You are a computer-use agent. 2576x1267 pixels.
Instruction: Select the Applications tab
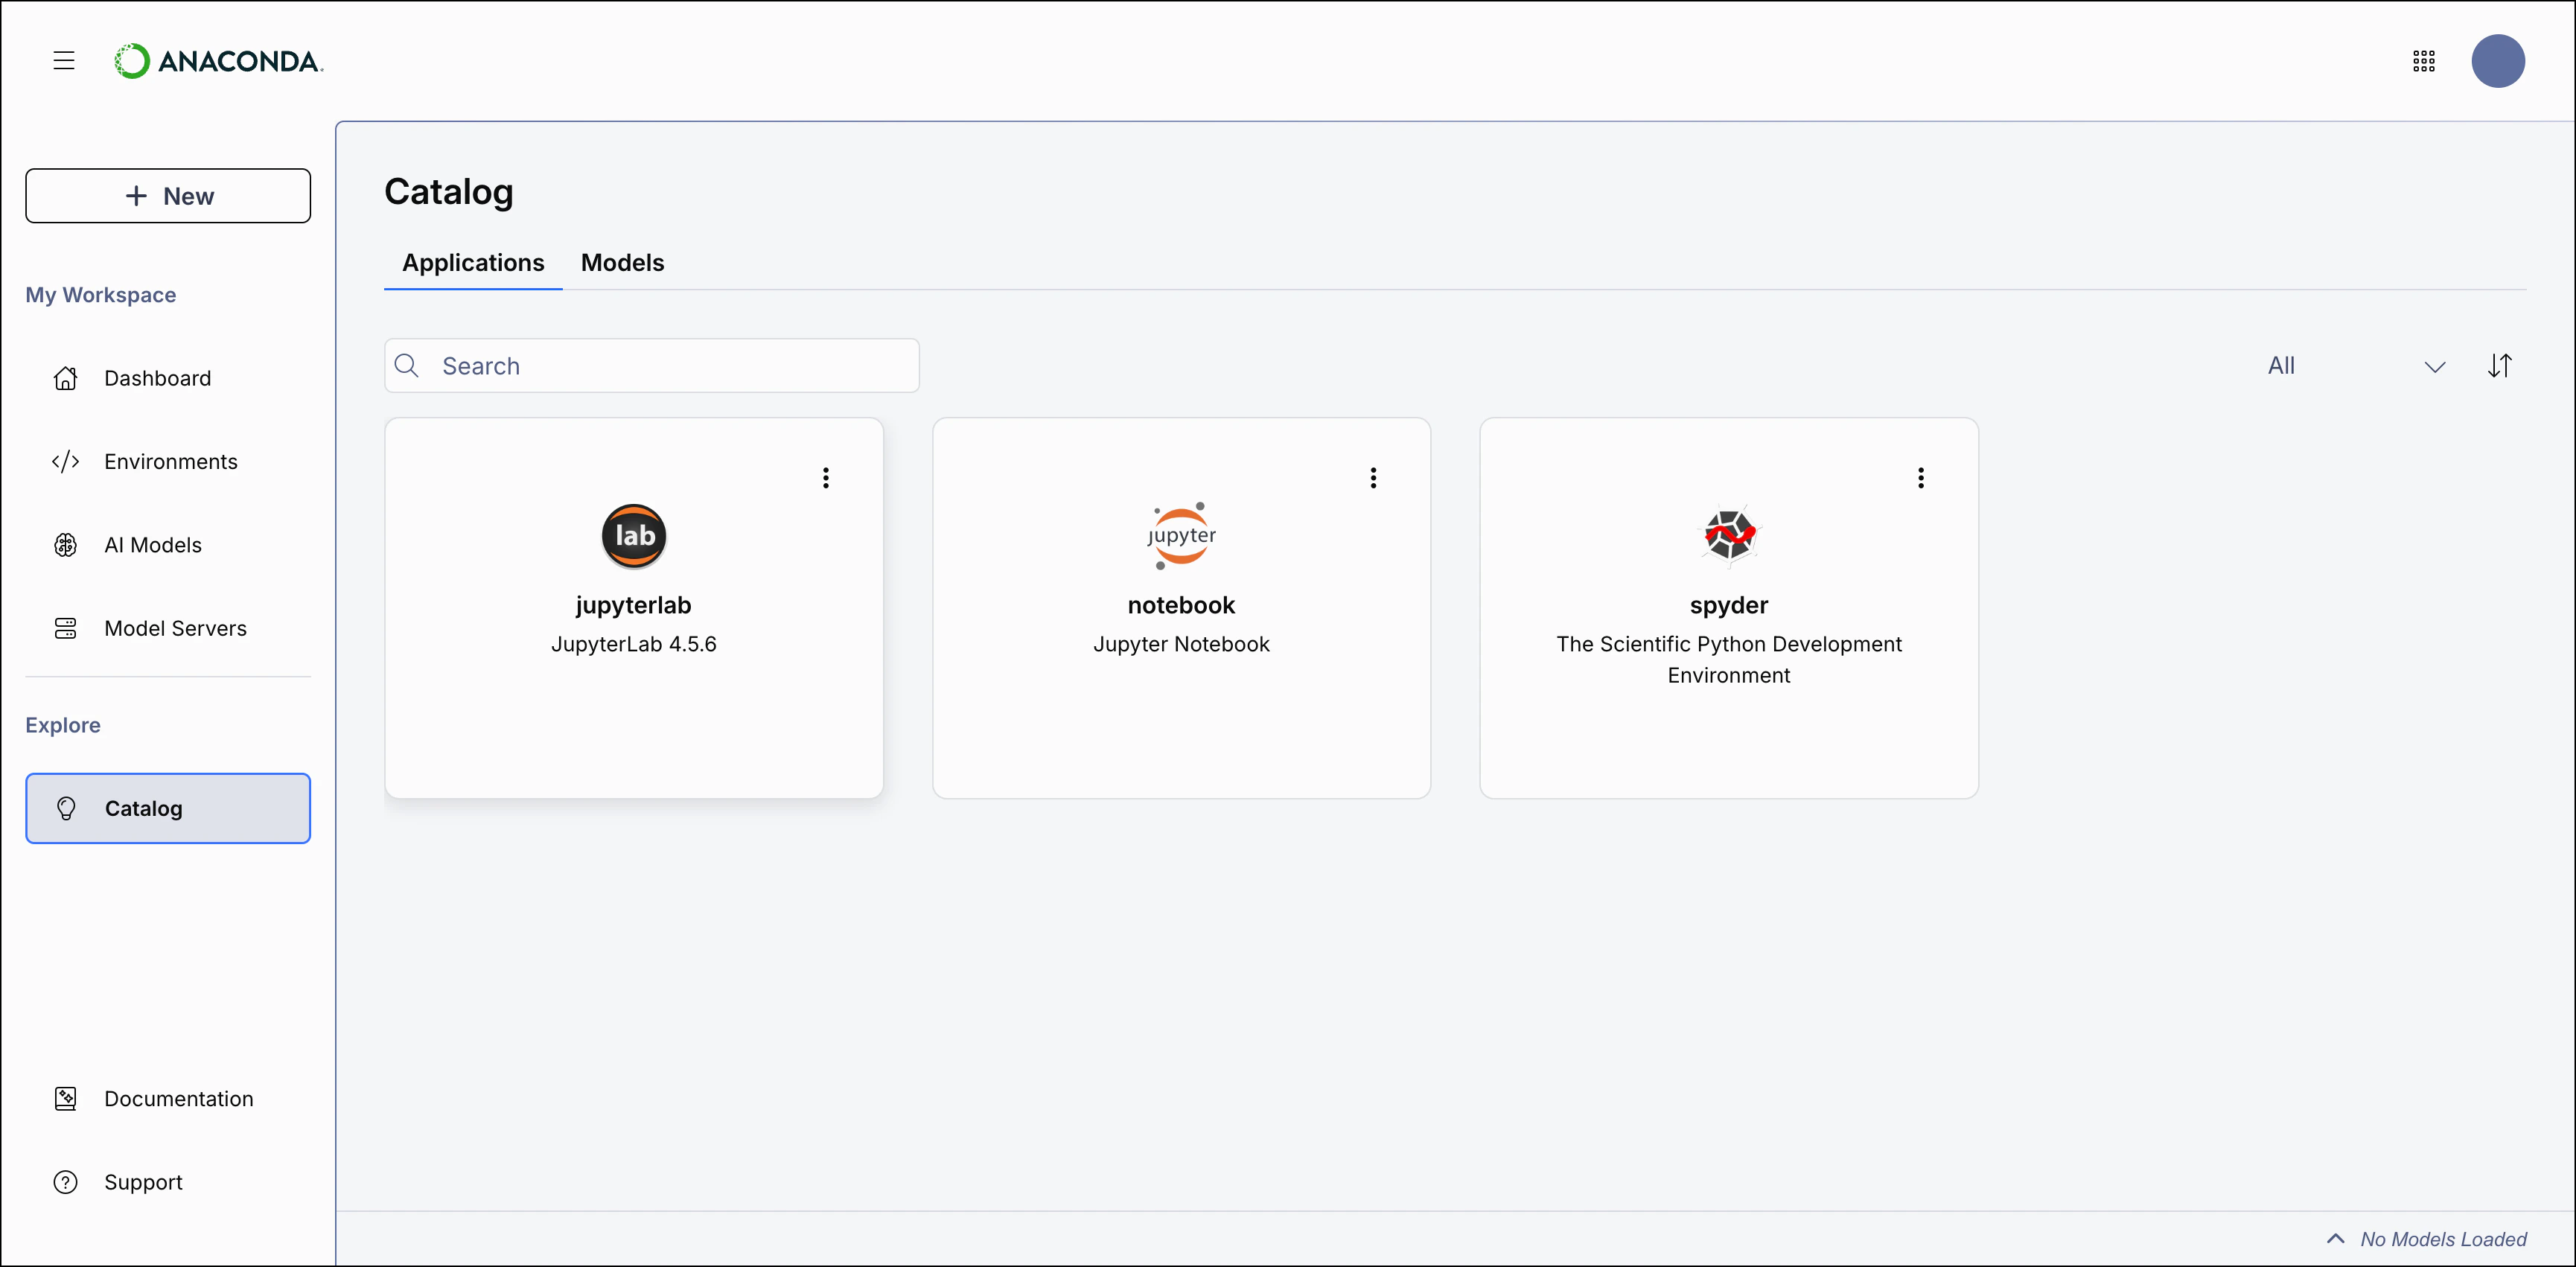click(x=472, y=263)
